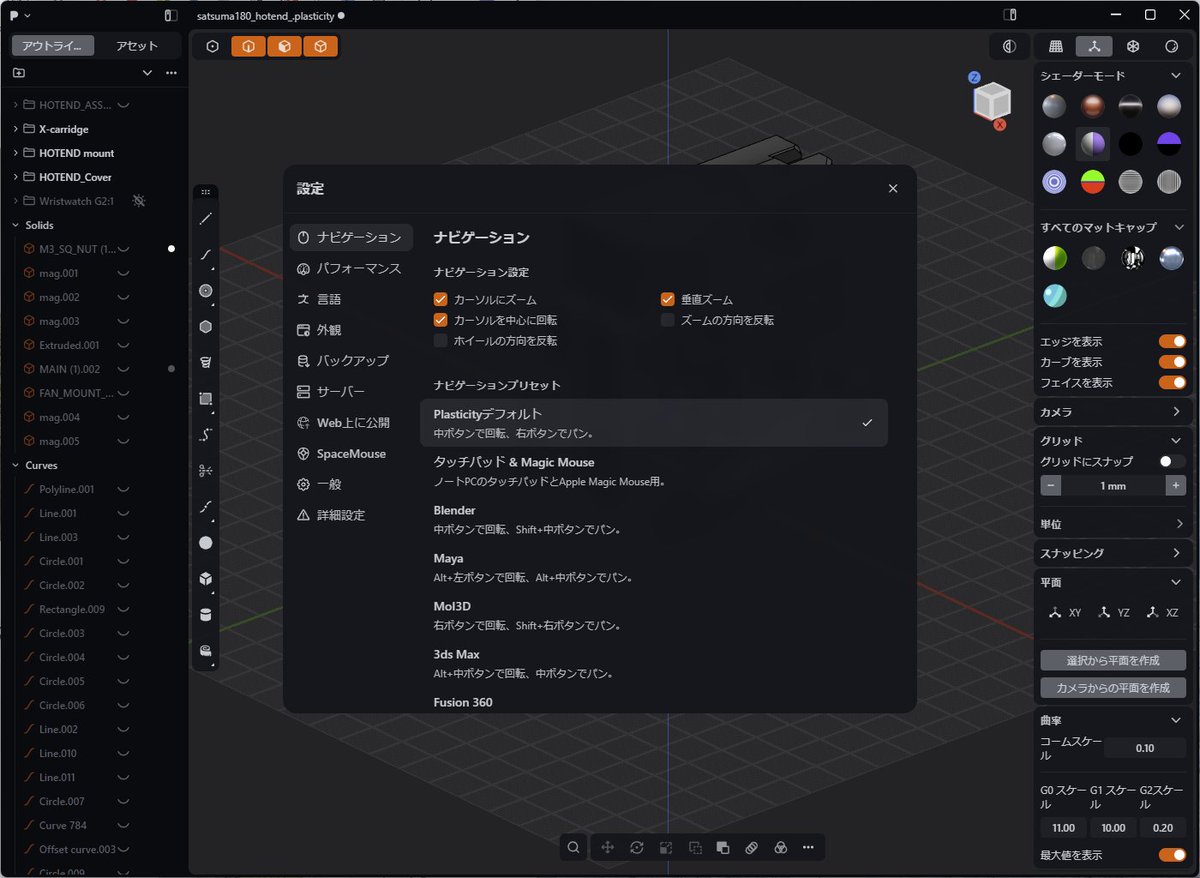1200x878 pixels.
Task: Close the 設定 dialog
Action: coord(893,188)
